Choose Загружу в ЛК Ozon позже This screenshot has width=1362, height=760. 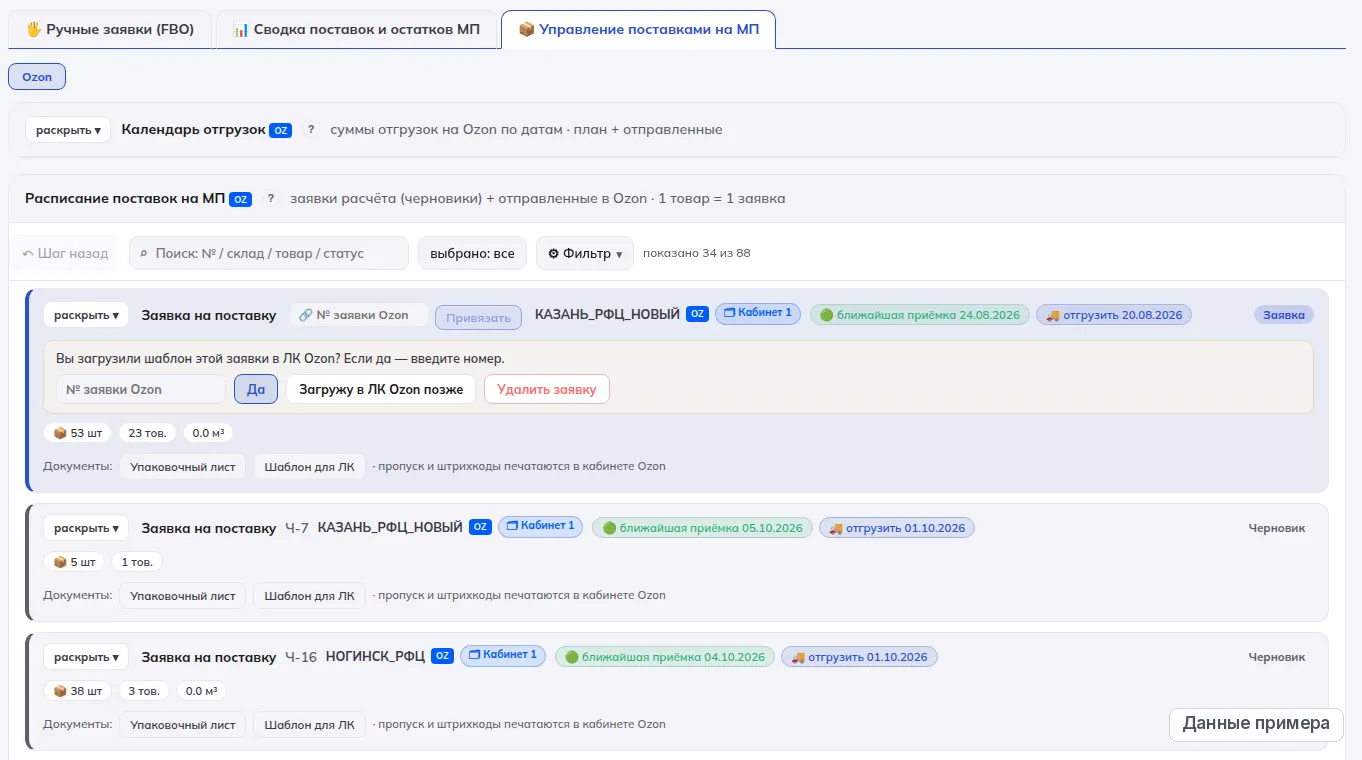pos(381,389)
